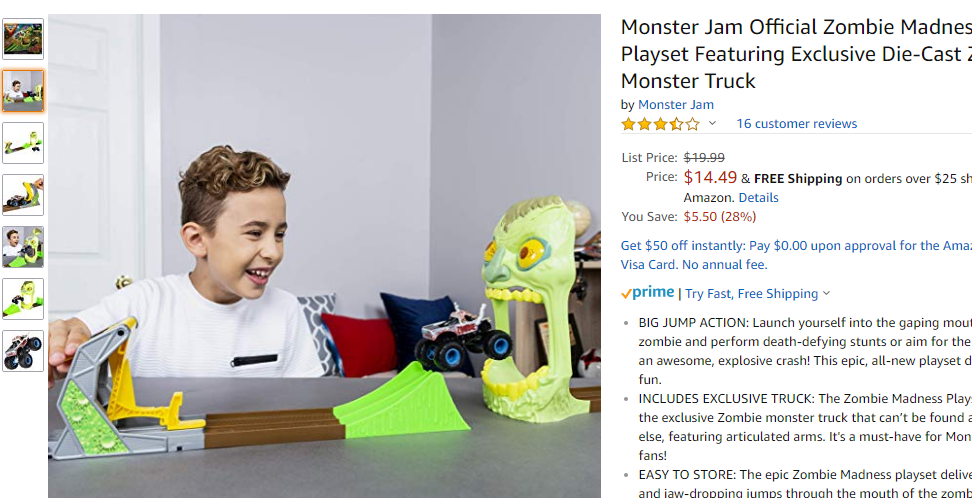This screenshot has height=498, width=972.
Task: Show the sixth thumbnail of zombie head ramp
Action: coord(23,299)
